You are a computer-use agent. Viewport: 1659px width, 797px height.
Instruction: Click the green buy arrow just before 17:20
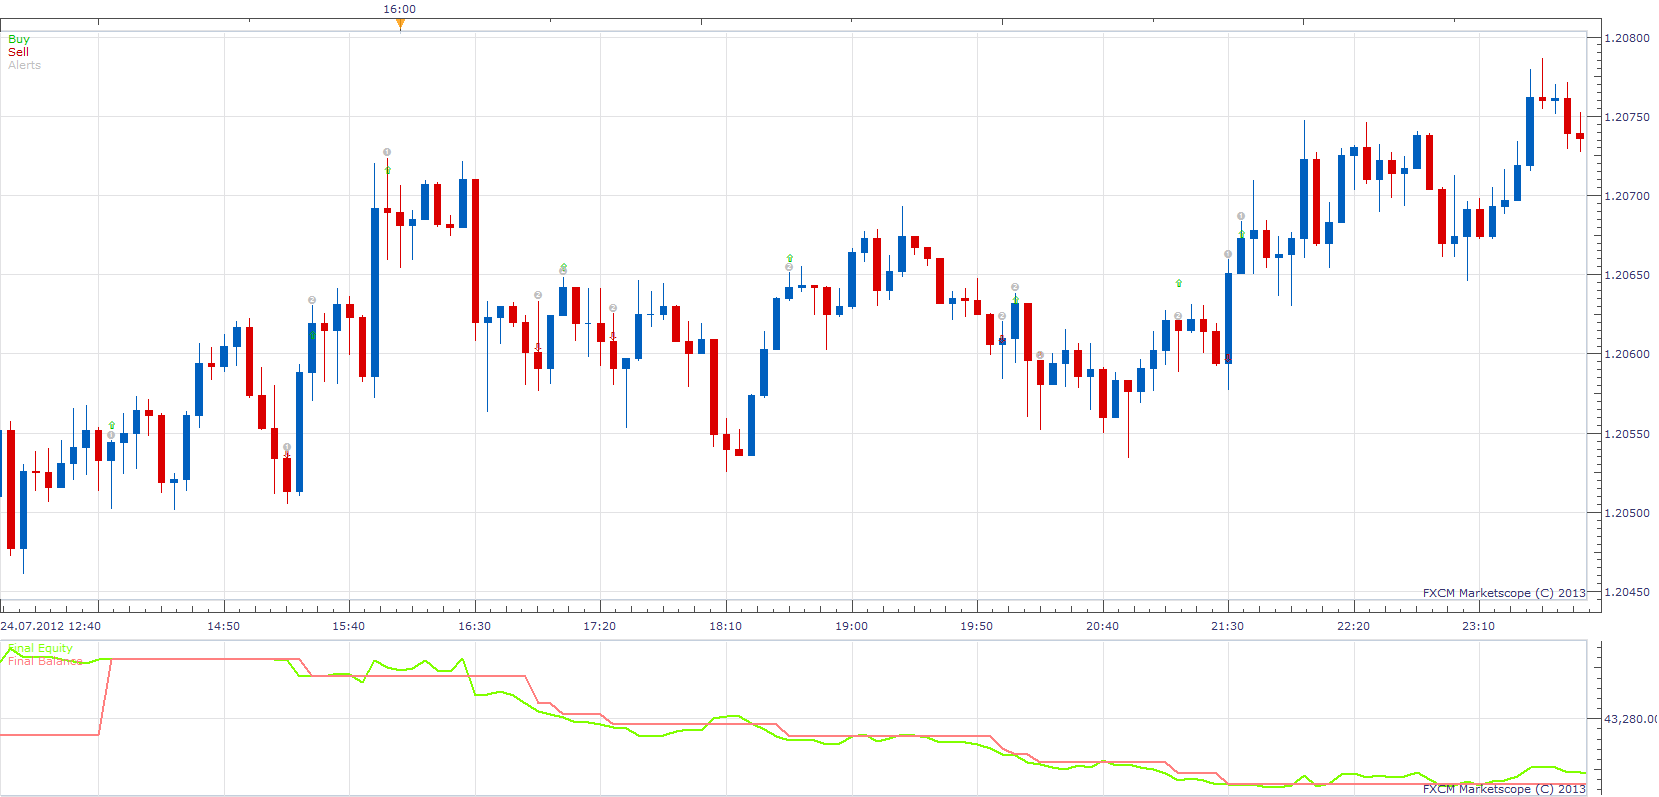tap(563, 267)
